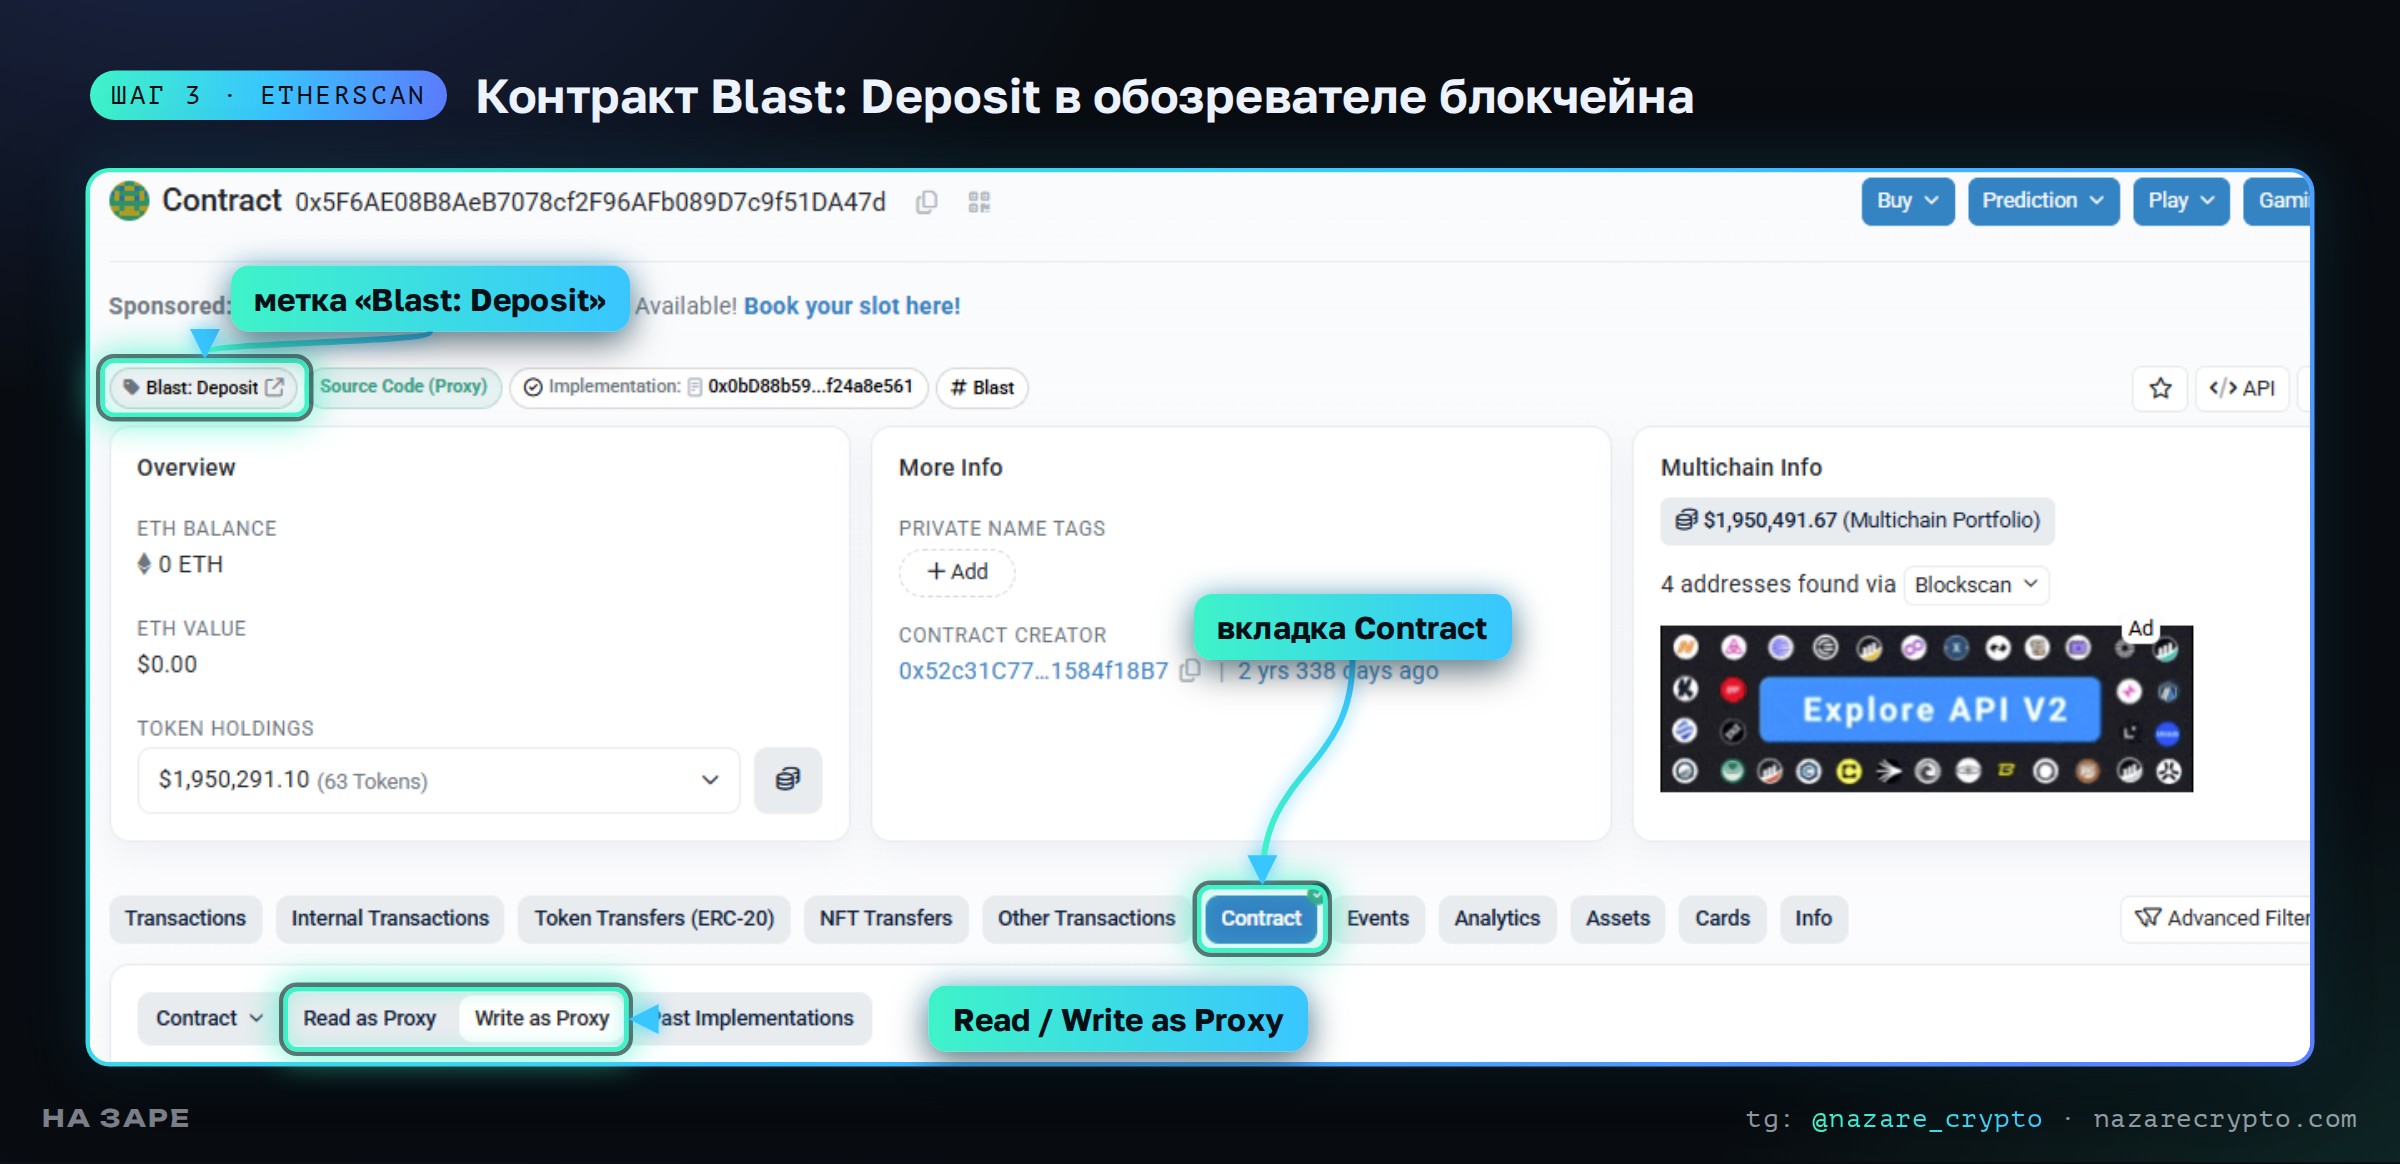Switch to the Analytics tab

(1497, 918)
